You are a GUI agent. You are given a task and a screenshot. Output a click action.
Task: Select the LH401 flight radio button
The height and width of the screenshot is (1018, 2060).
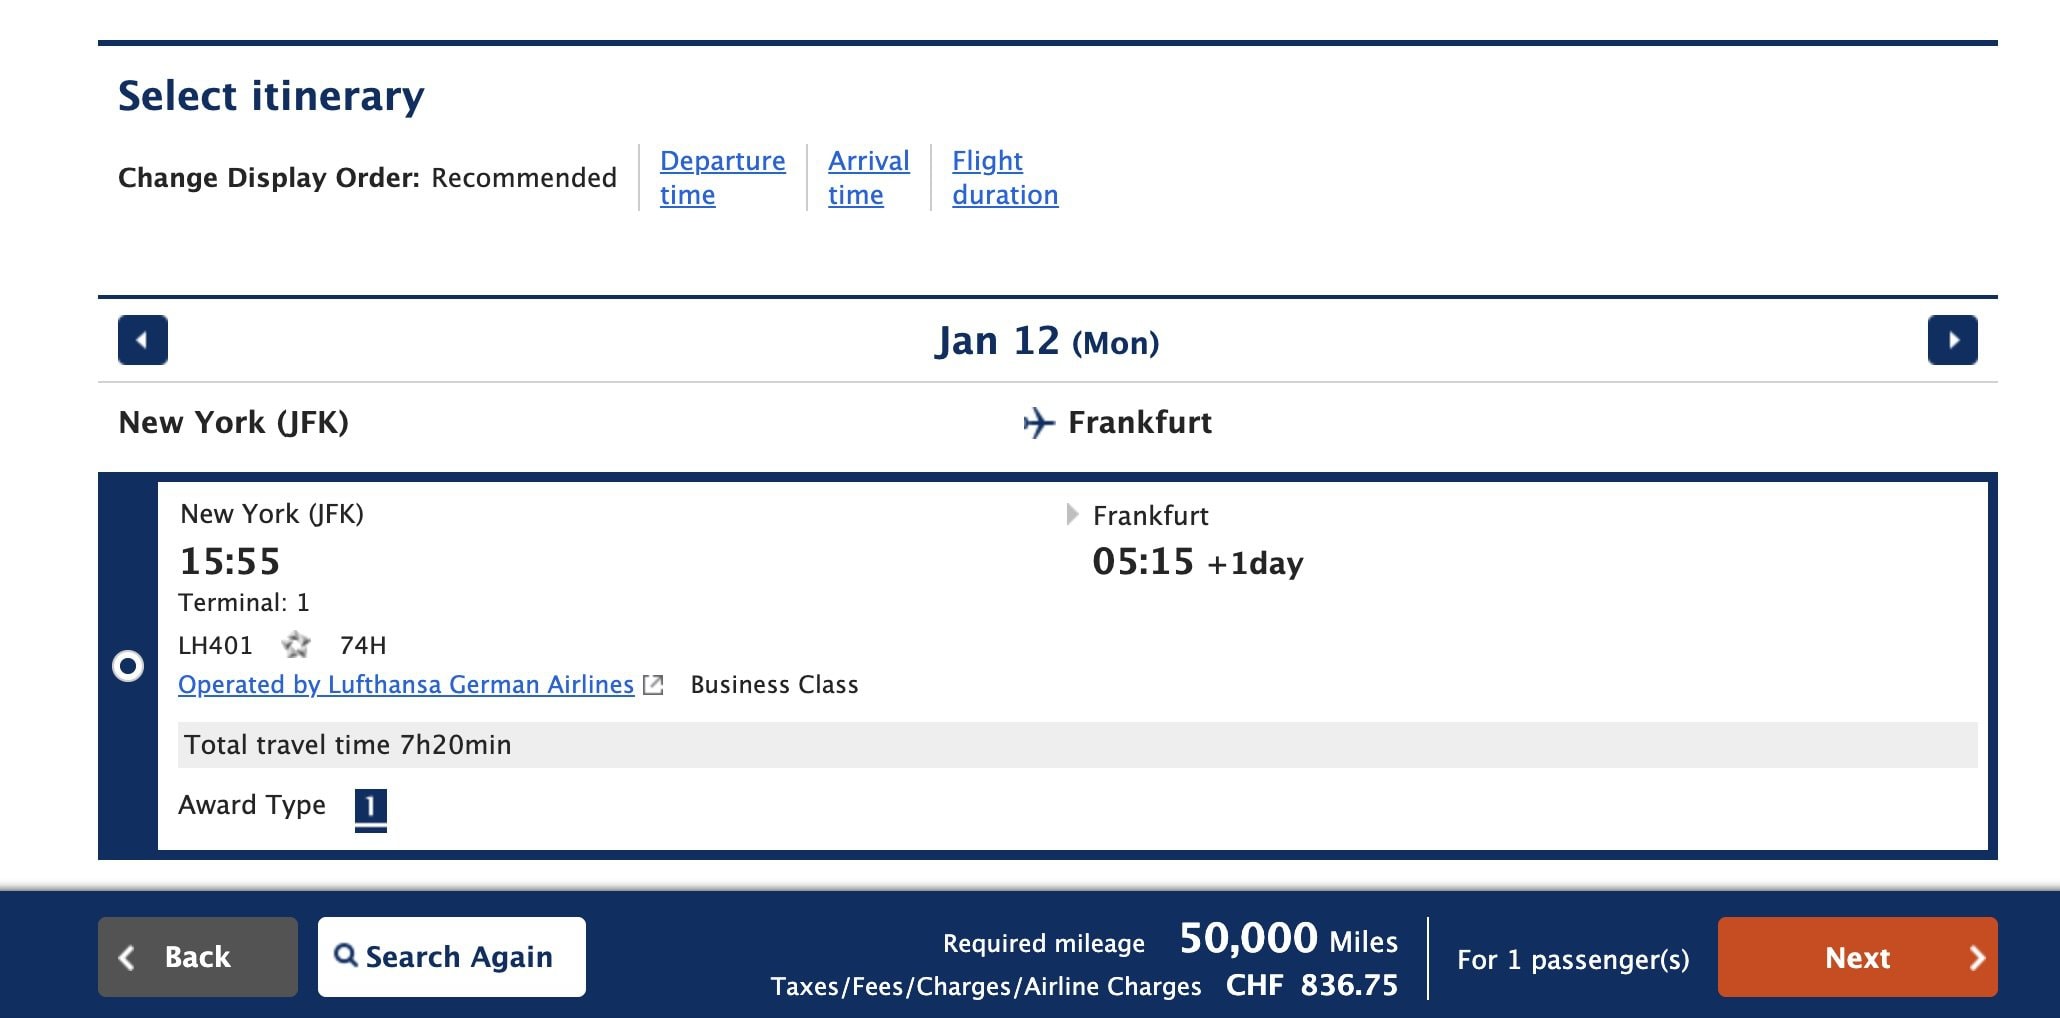pos(128,666)
